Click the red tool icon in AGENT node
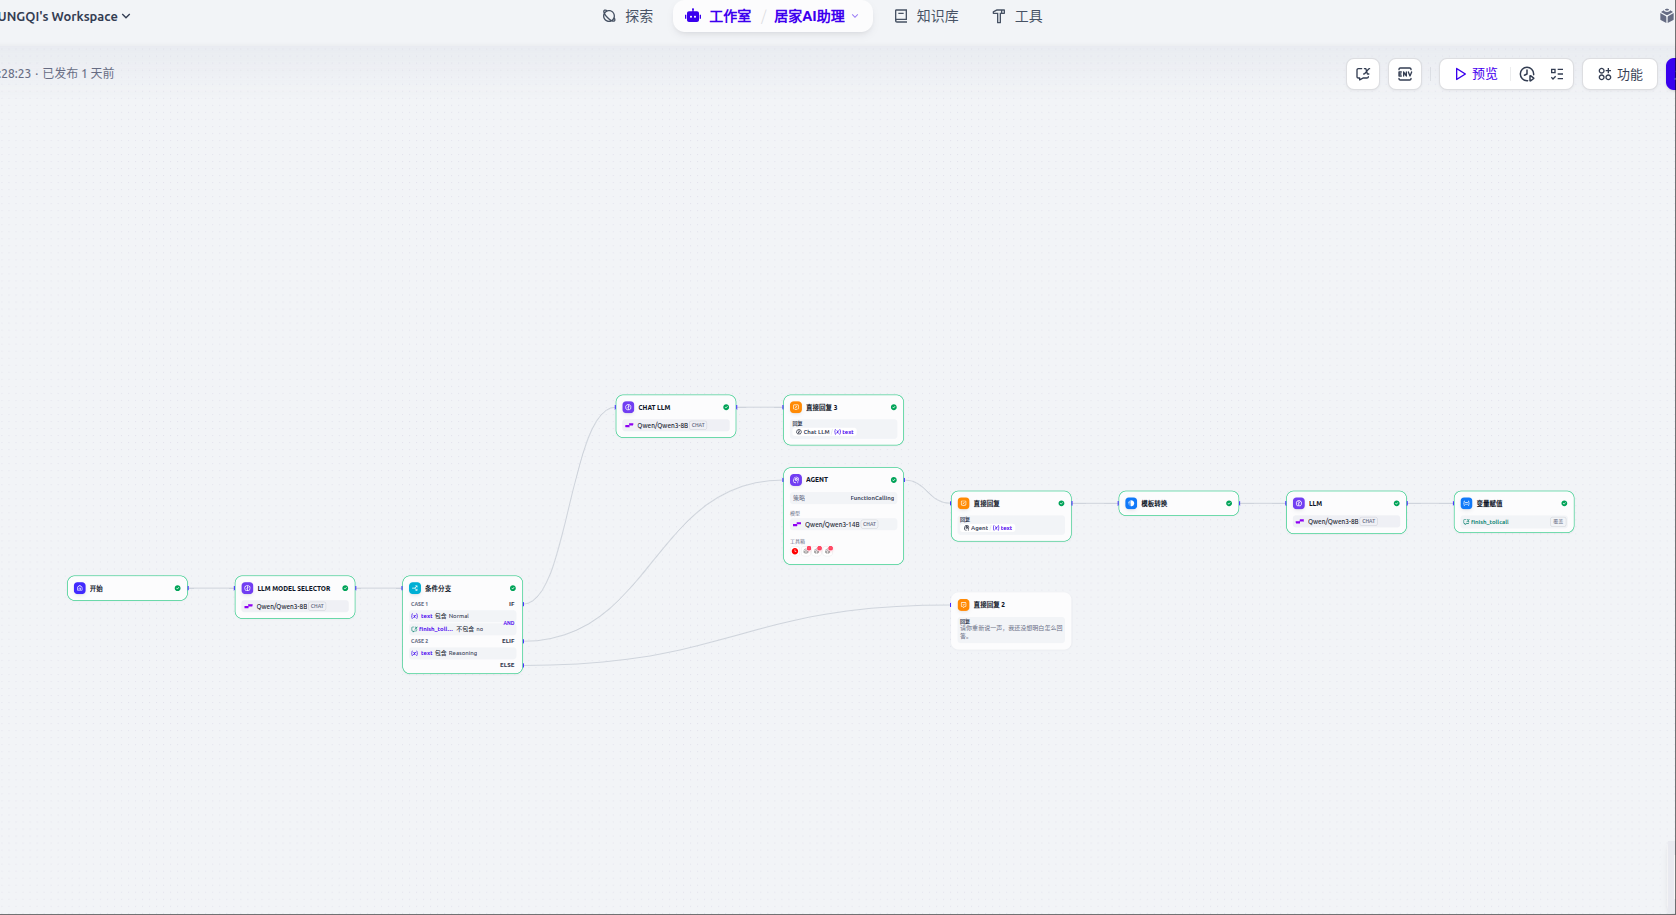This screenshot has height=915, width=1676. [796, 551]
